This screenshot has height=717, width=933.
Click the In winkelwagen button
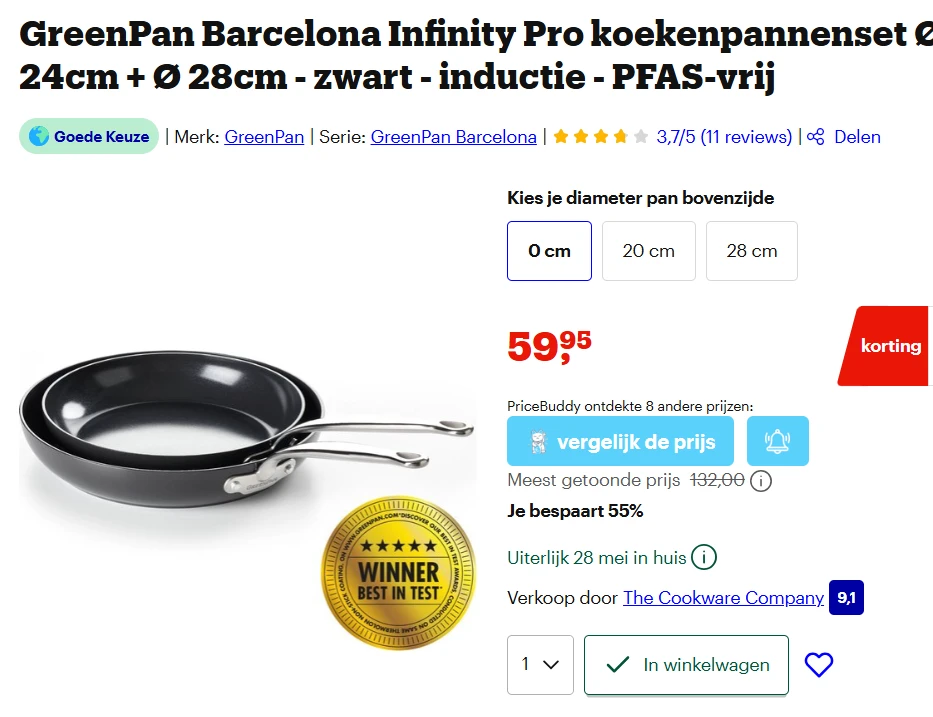coord(686,665)
